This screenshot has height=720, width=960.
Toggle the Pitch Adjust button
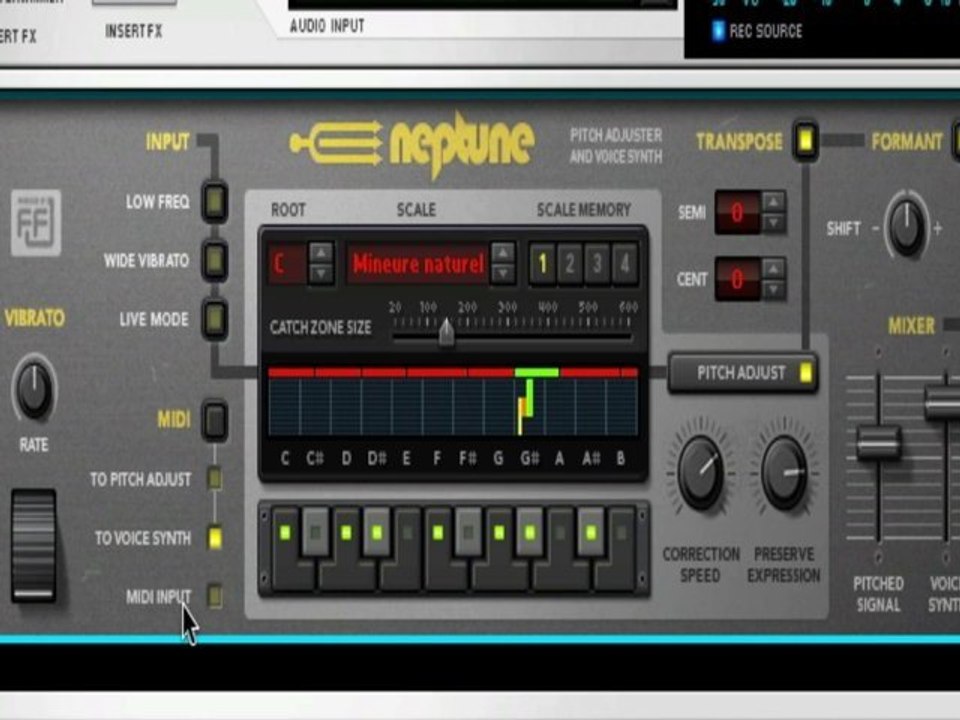pyautogui.click(x=743, y=372)
